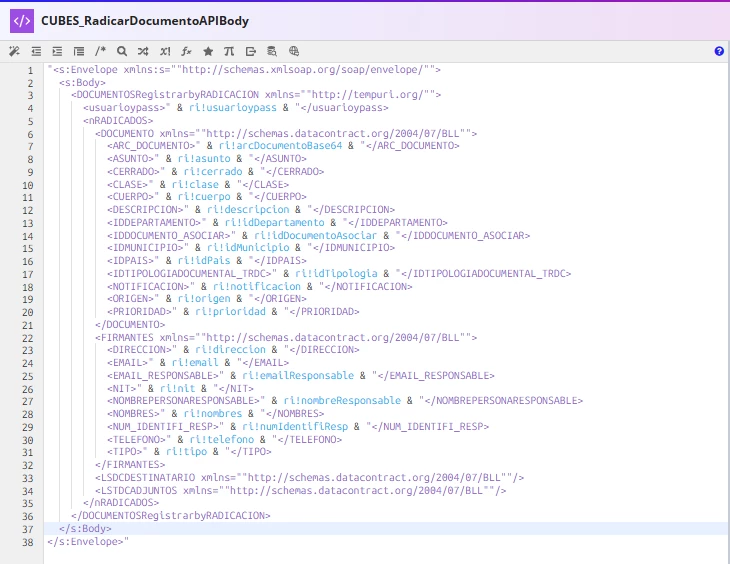
Task: Click the purple expression rule </> icon
Action: [22, 21]
